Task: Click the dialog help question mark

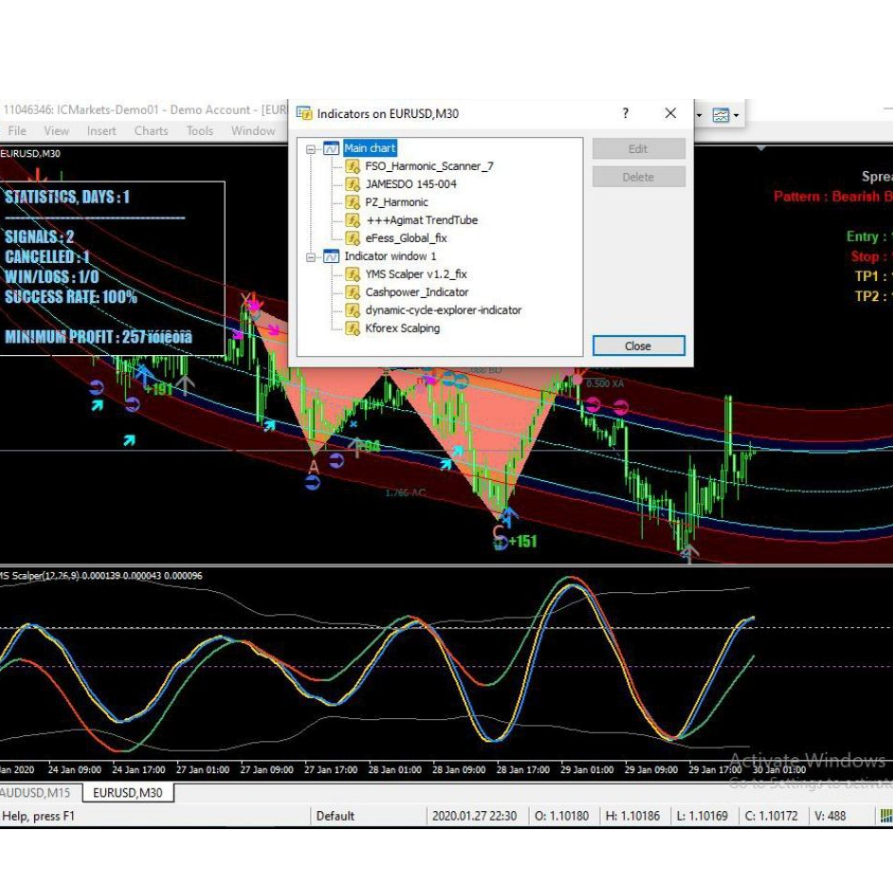Action: pyautogui.click(x=624, y=113)
